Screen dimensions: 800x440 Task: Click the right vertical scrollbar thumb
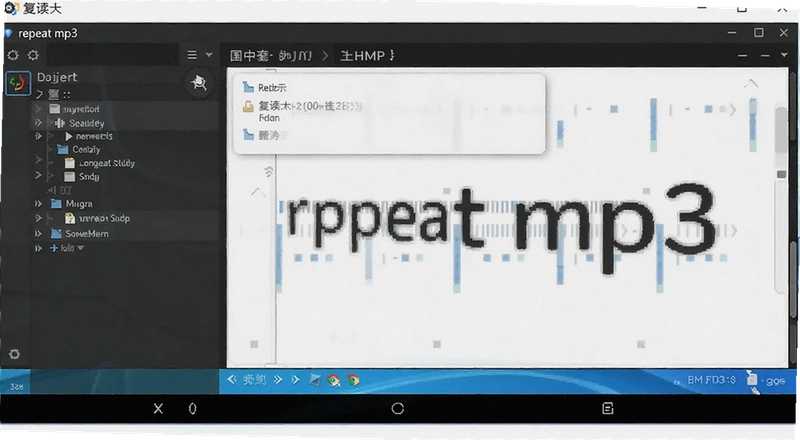781,130
